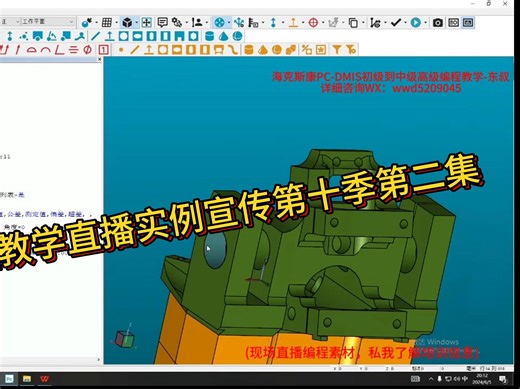Open PC-DMIS icon on the taskbar
520x389 pixels.
tap(9, 379)
